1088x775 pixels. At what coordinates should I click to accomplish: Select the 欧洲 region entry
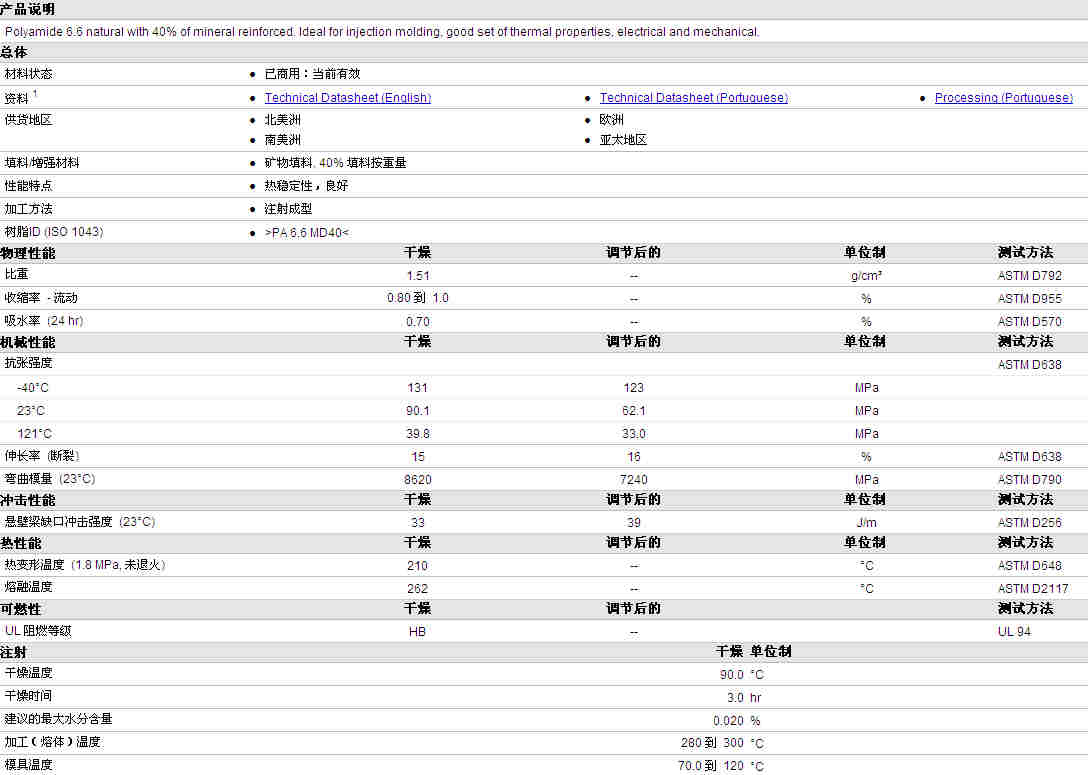point(611,119)
